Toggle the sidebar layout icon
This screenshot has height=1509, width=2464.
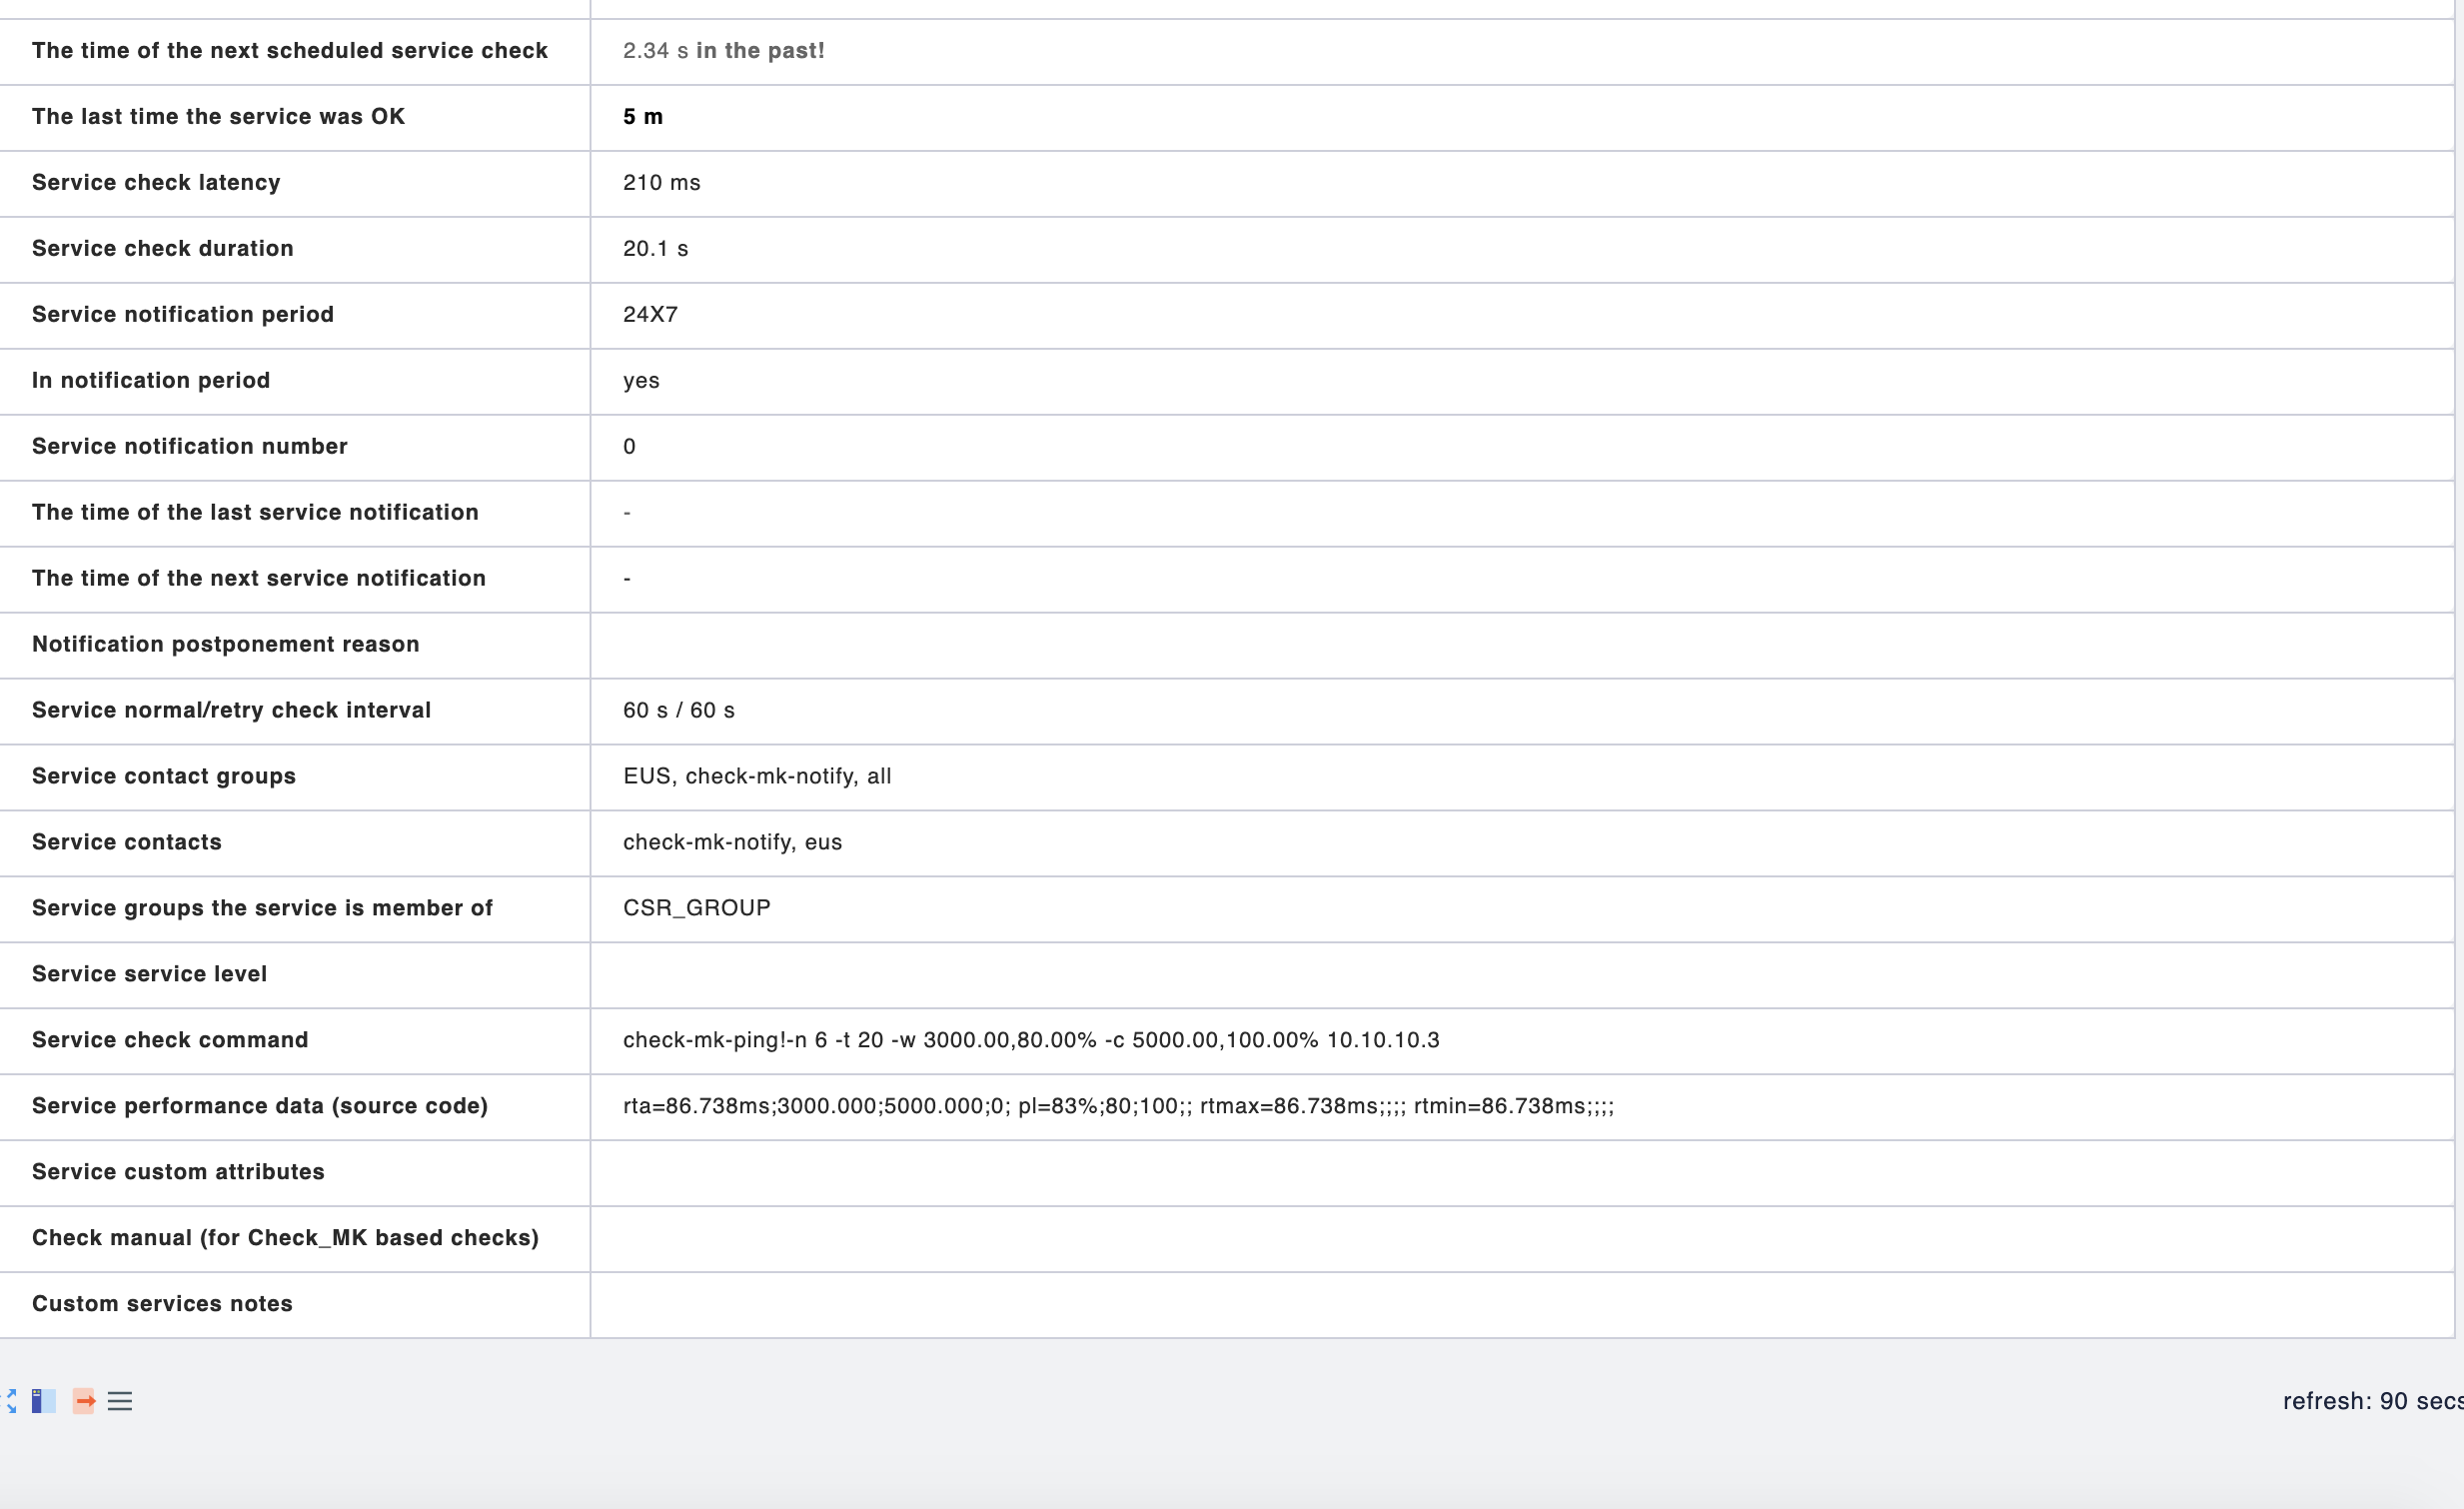[43, 1401]
